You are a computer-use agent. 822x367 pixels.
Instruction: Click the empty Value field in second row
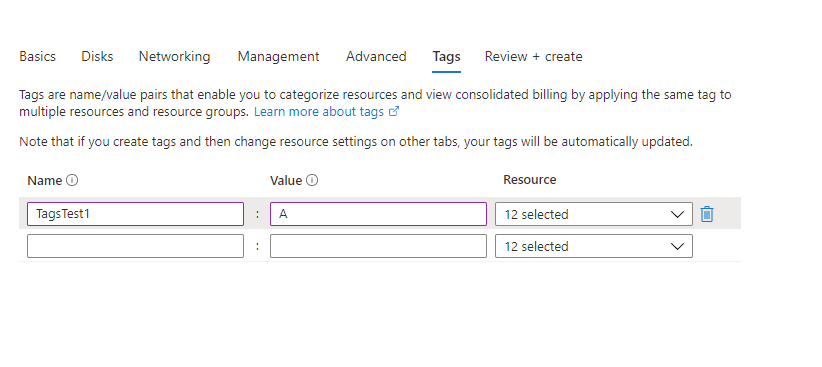click(x=378, y=246)
